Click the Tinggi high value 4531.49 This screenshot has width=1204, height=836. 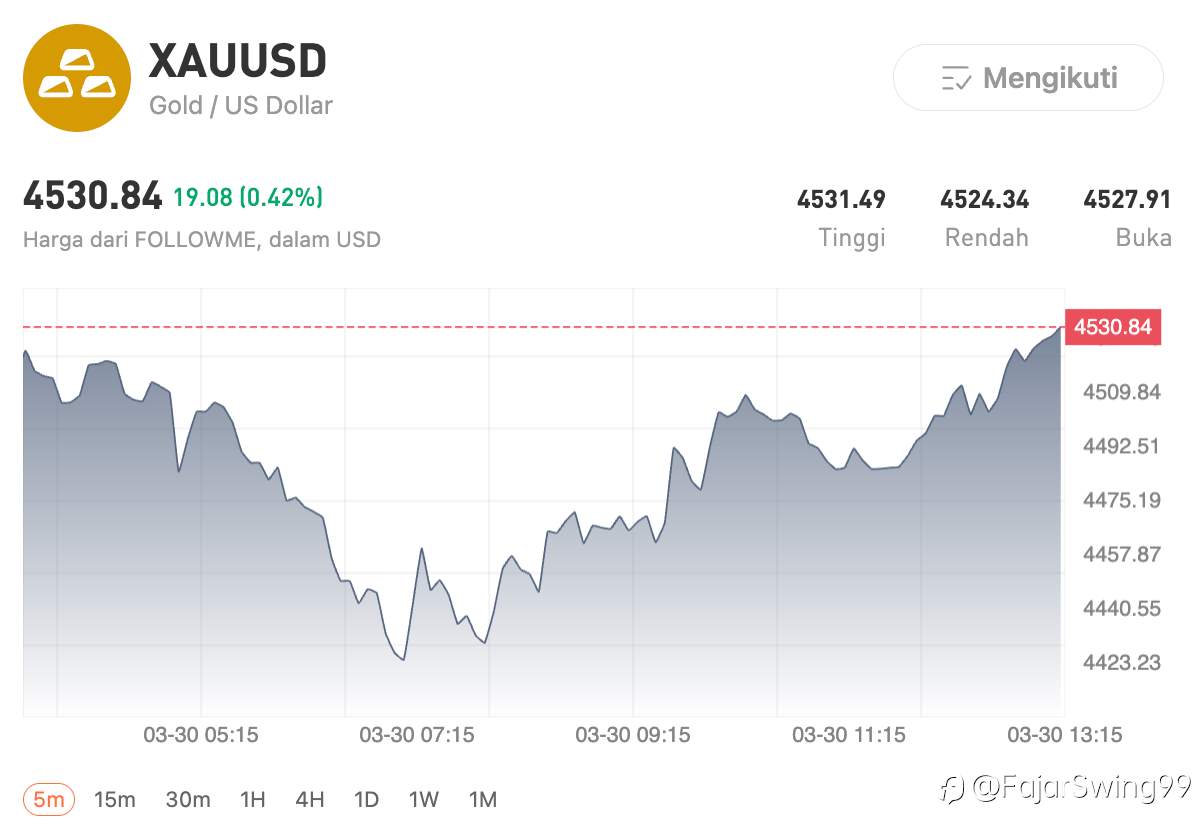(x=841, y=200)
